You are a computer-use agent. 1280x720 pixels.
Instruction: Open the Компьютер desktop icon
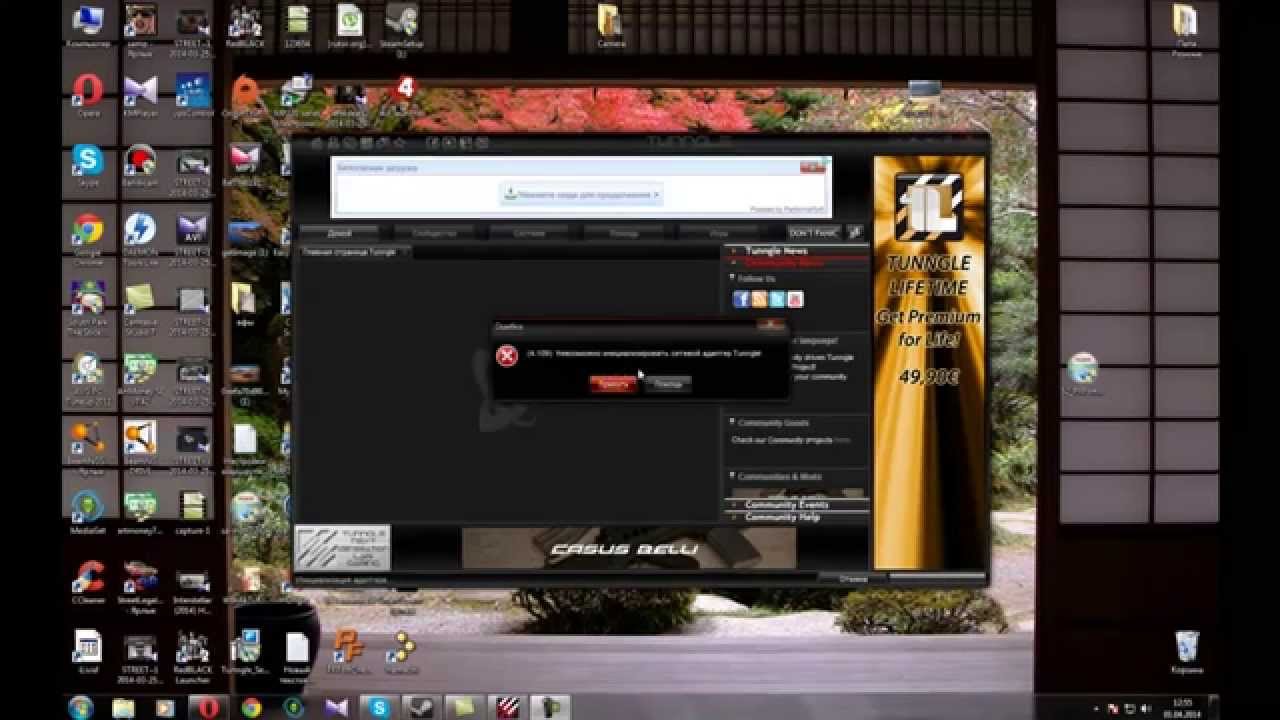[x=87, y=28]
